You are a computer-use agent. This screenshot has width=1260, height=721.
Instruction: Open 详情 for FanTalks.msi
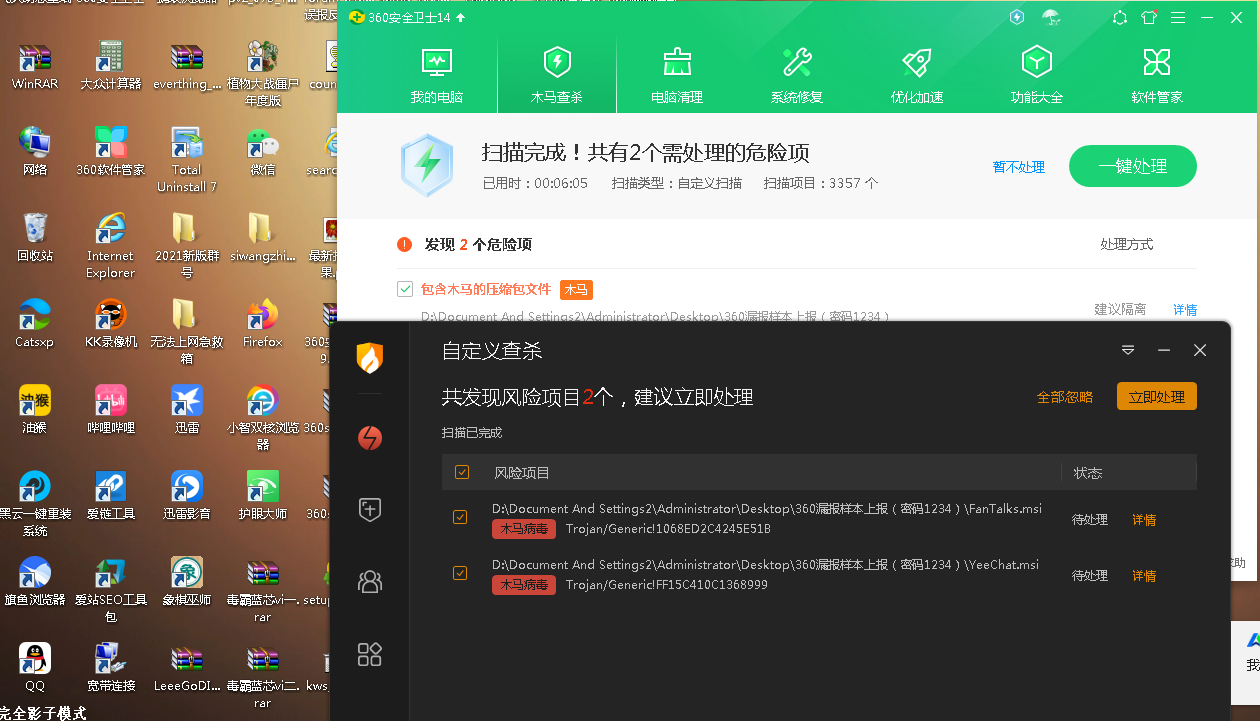tap(1144, 520)
